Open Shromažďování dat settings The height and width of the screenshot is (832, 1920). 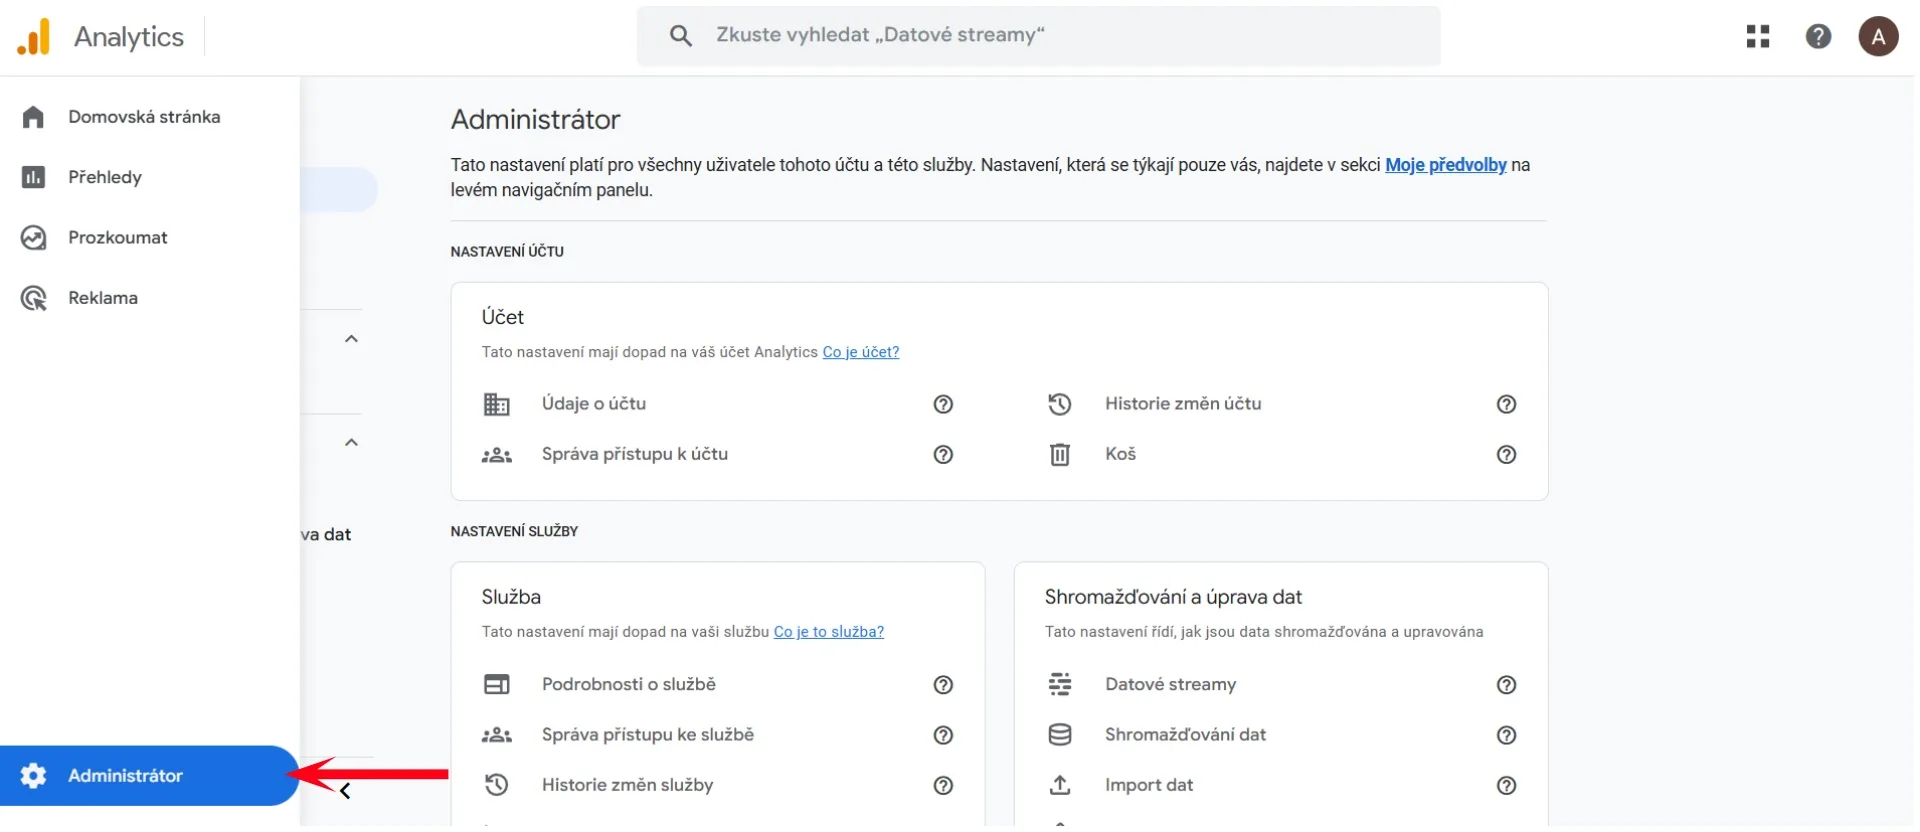(x=1185, y=735)
